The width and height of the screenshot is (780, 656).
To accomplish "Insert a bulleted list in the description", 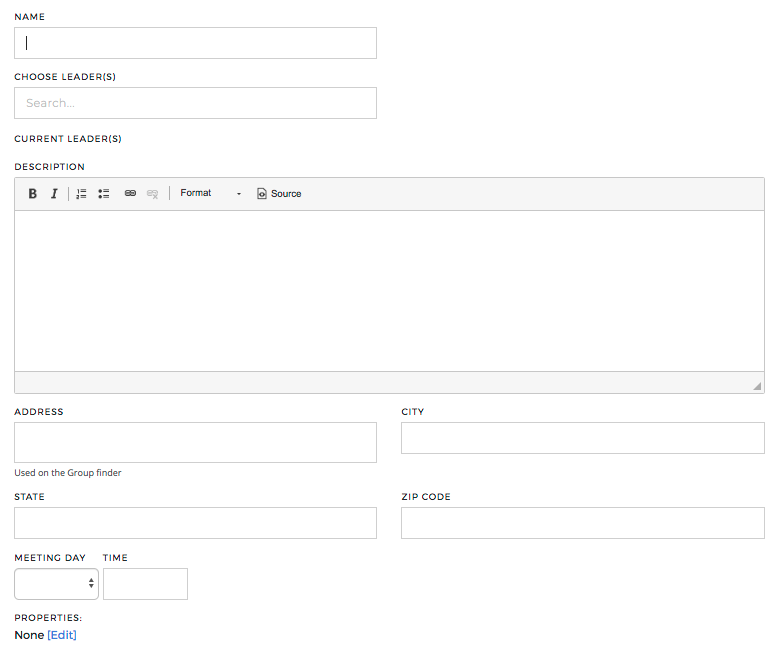I will tap(103, 193).
